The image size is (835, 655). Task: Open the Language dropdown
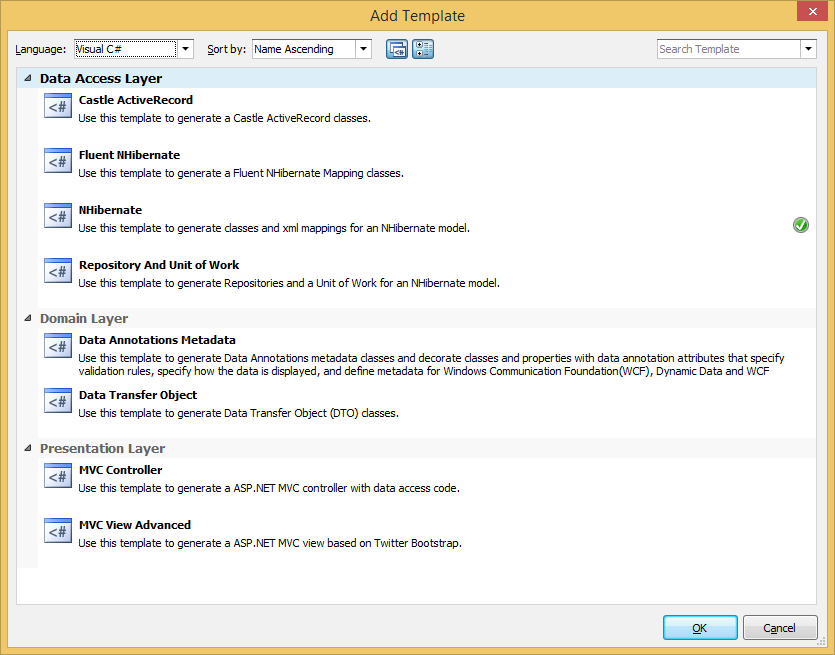185,49
